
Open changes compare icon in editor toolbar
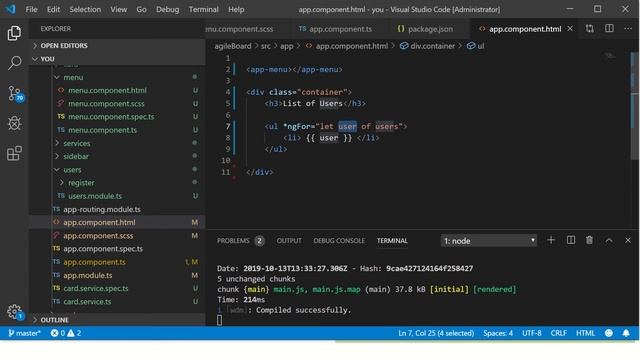point(589,29)
